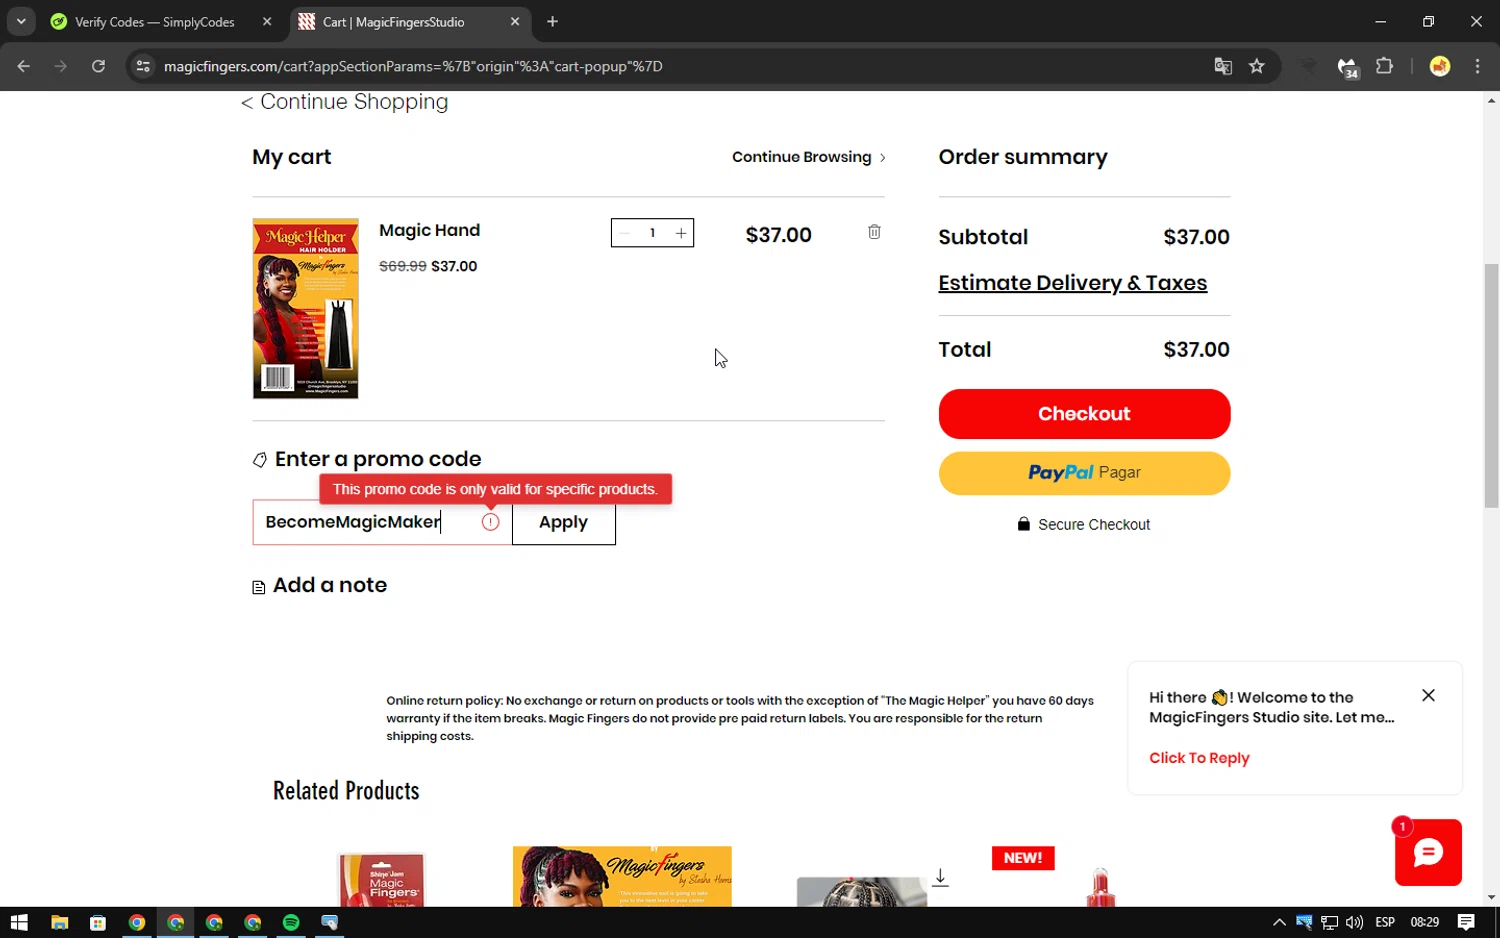Expand the tab search dropdown arrow
The image size is (1500, 938).
click(21, 21)
